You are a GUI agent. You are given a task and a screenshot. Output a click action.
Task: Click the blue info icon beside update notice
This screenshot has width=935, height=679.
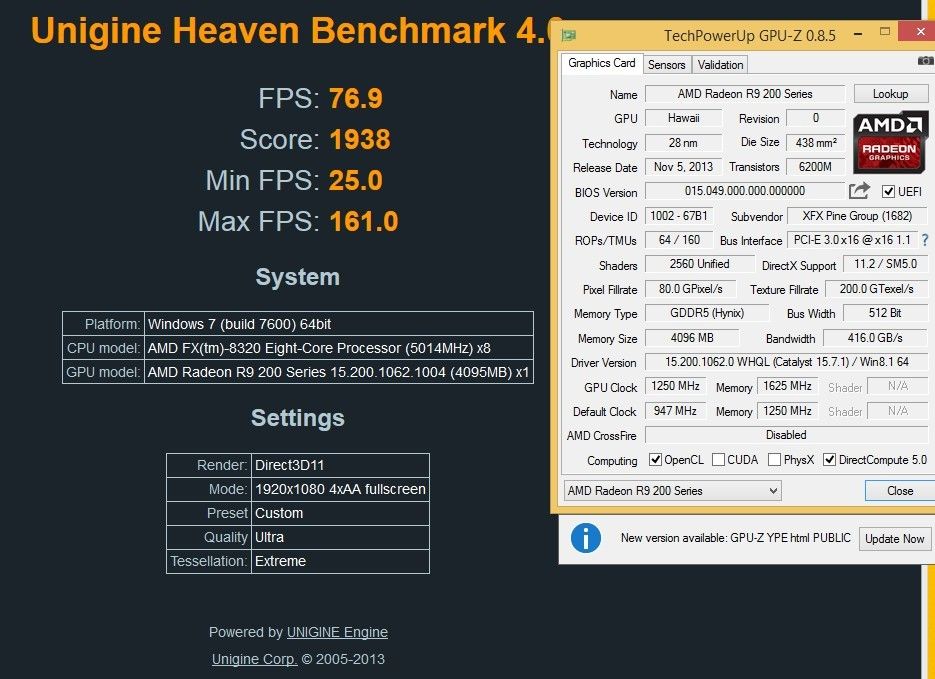tap(586, 538)
